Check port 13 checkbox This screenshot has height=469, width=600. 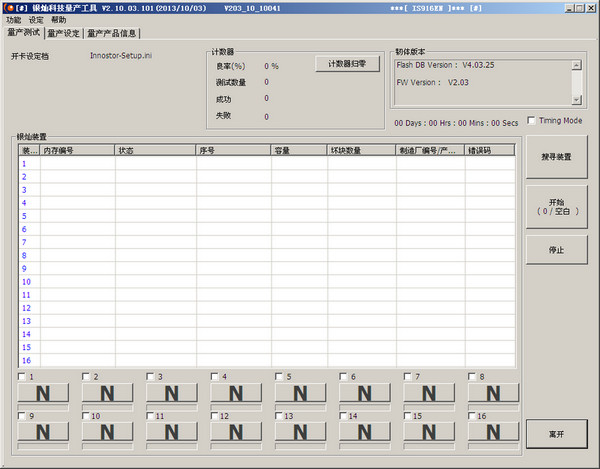click(279, 415)
